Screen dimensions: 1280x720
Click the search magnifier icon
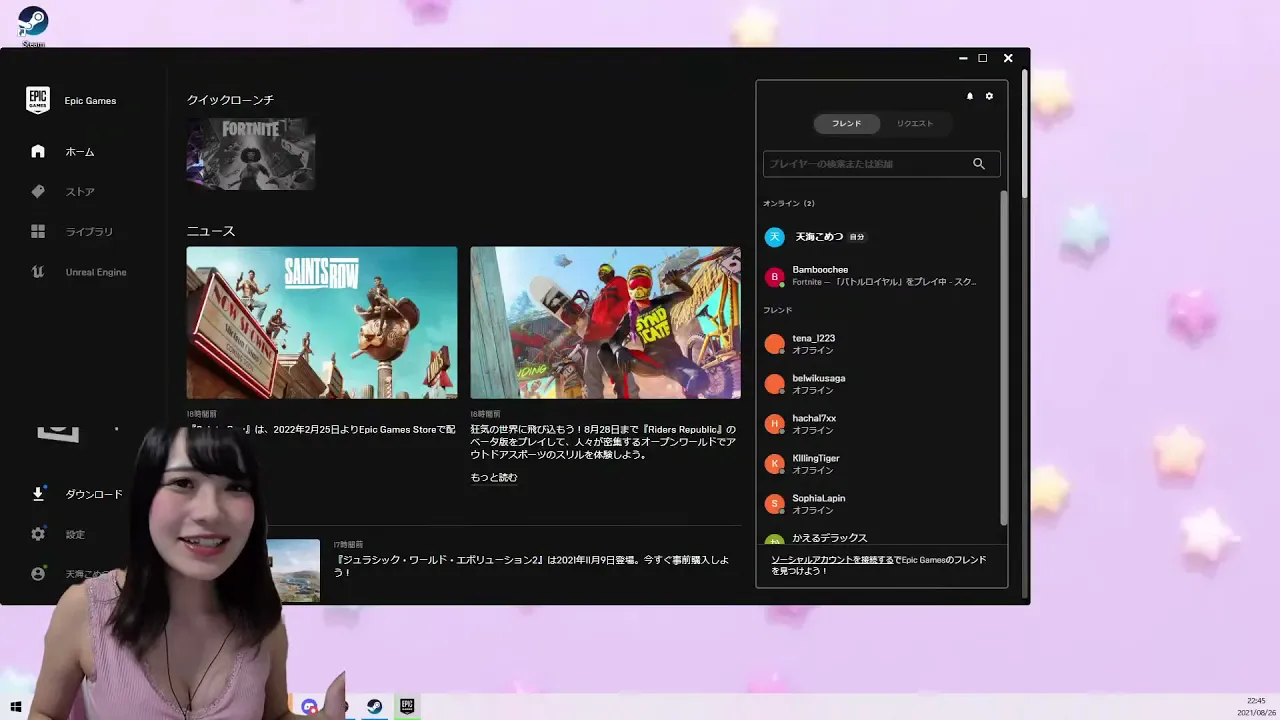pos(979,164)
